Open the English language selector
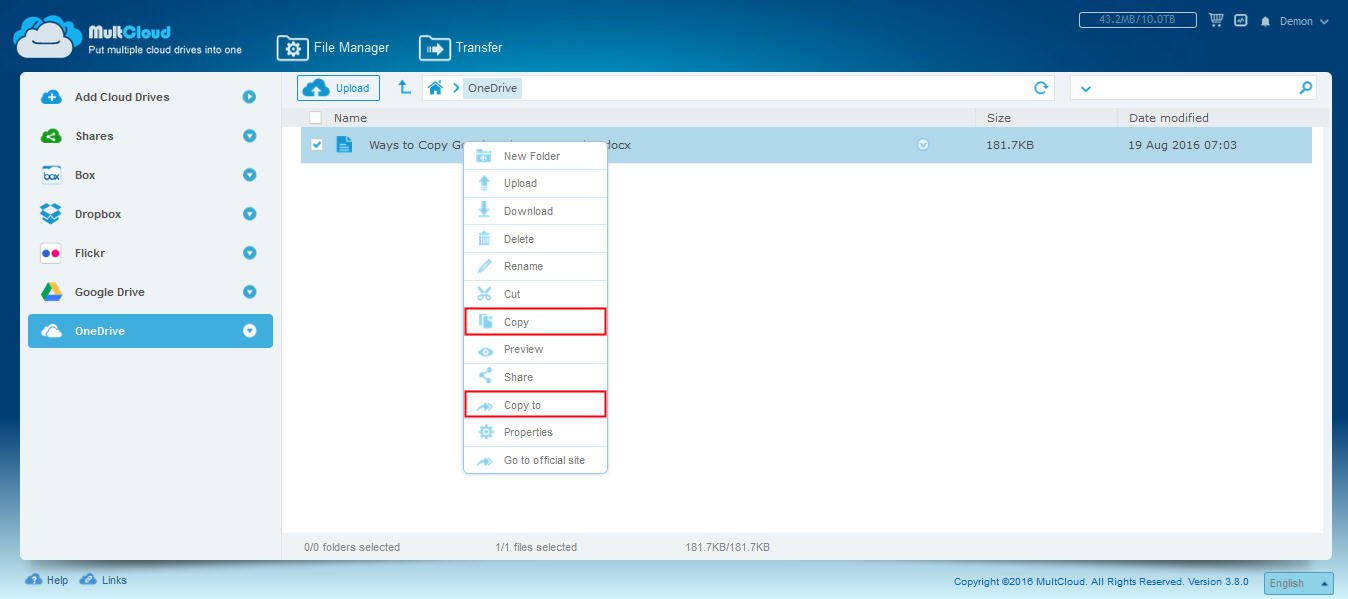Image resolution: width=1348 pixels, height=599 pixels. tap(1299, 583)
